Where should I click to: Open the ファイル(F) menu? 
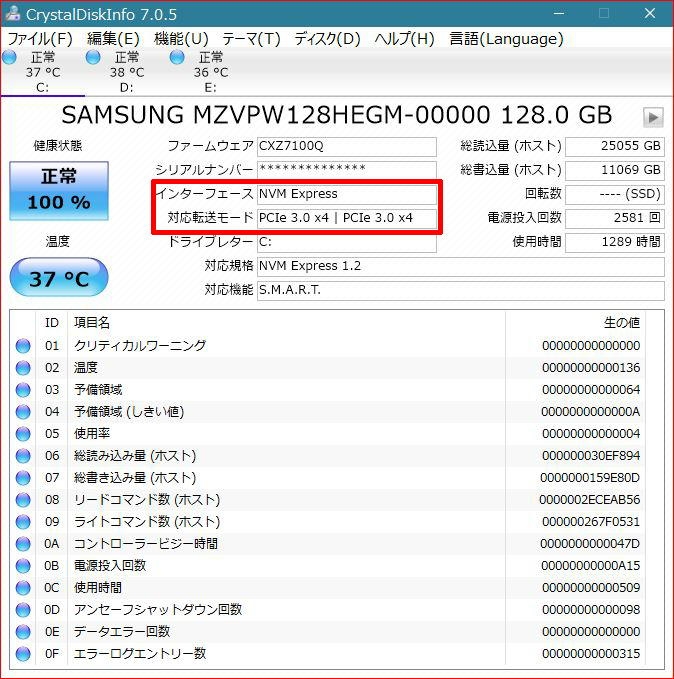pyautogui.click(x=40, y=39)
